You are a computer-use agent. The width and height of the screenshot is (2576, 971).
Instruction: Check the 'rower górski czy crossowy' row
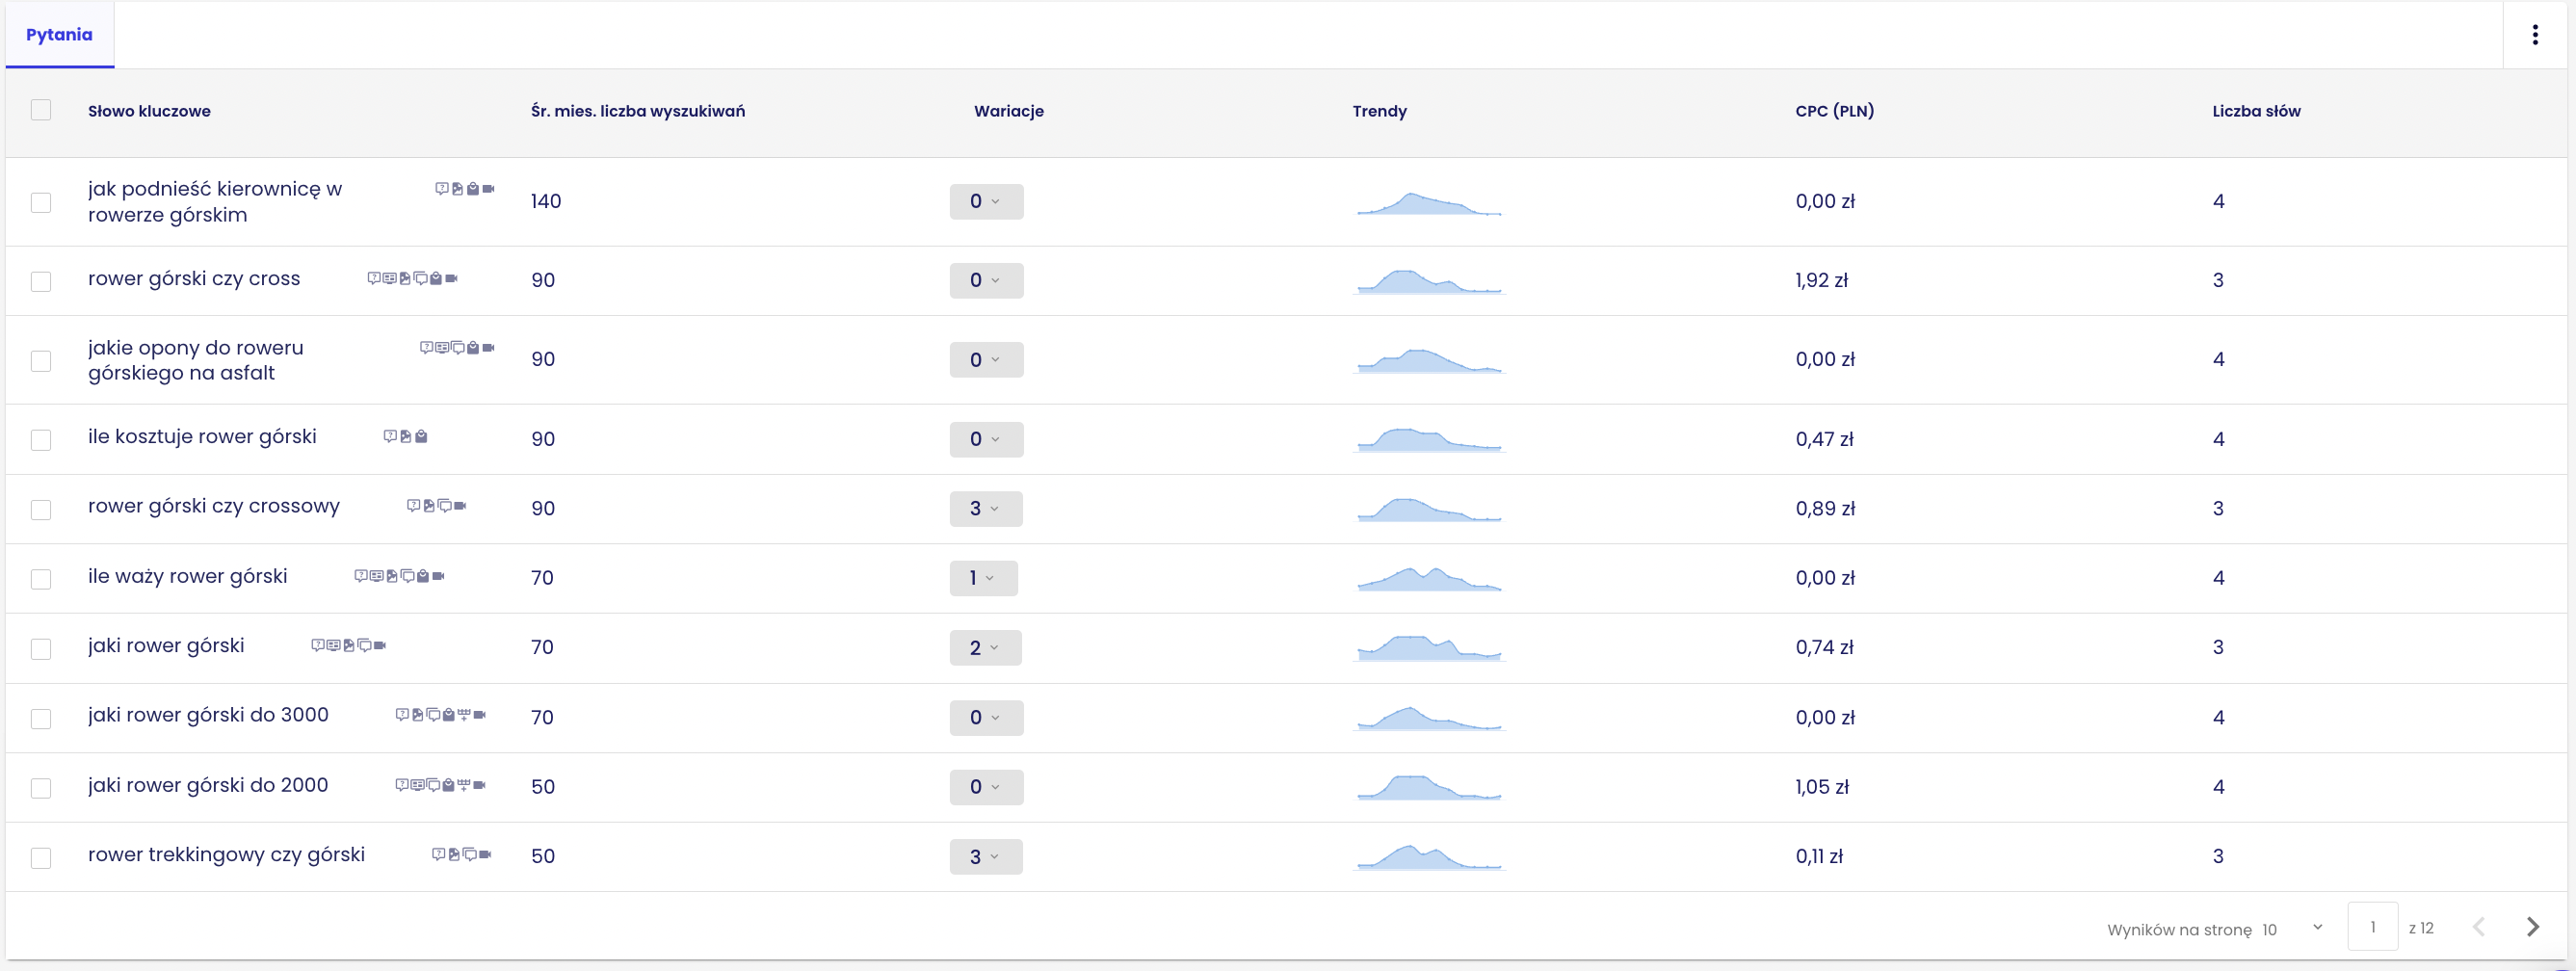41,509
